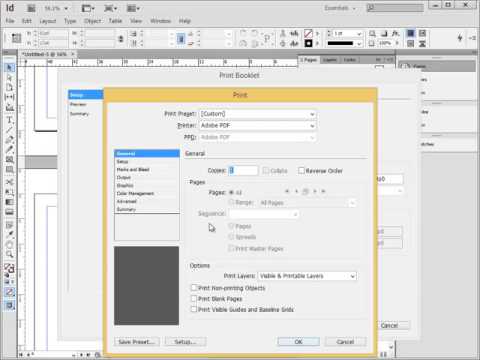
Task: Switch to the Layers panel tab
Action: (x=330, y=60)
